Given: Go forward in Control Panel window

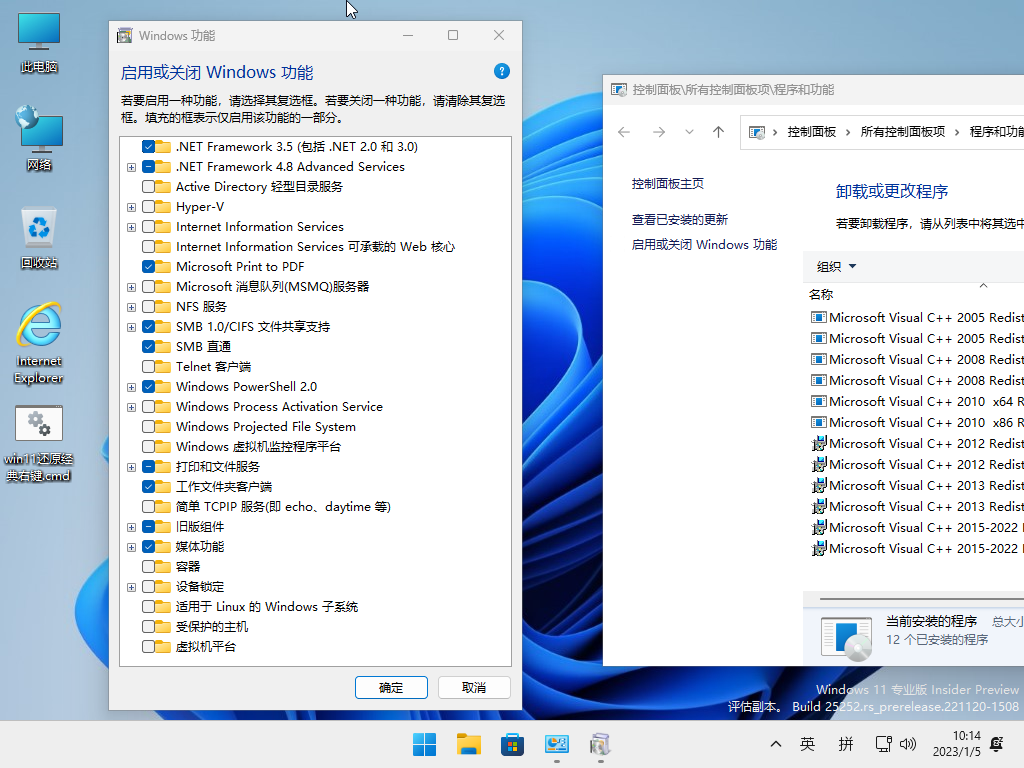Looking at the screenshot, I should coord(659,132).
